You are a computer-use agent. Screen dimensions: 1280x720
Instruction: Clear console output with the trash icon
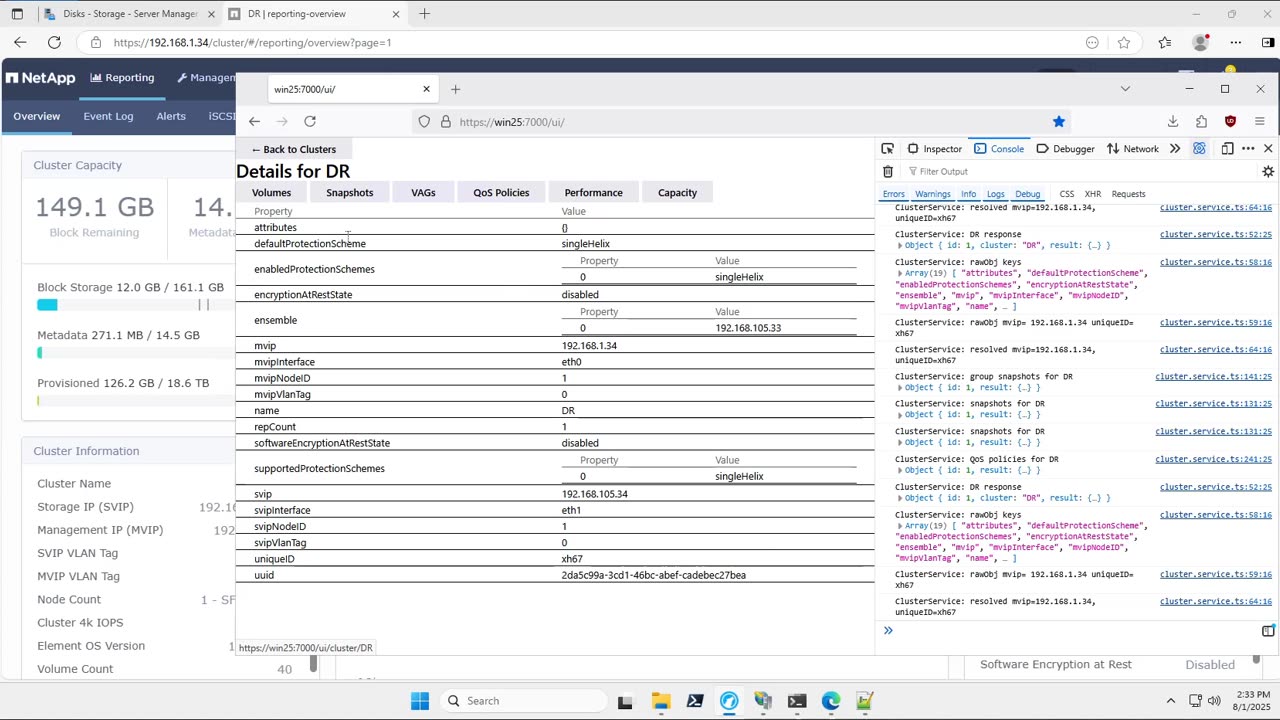click(x=888, y=172)
